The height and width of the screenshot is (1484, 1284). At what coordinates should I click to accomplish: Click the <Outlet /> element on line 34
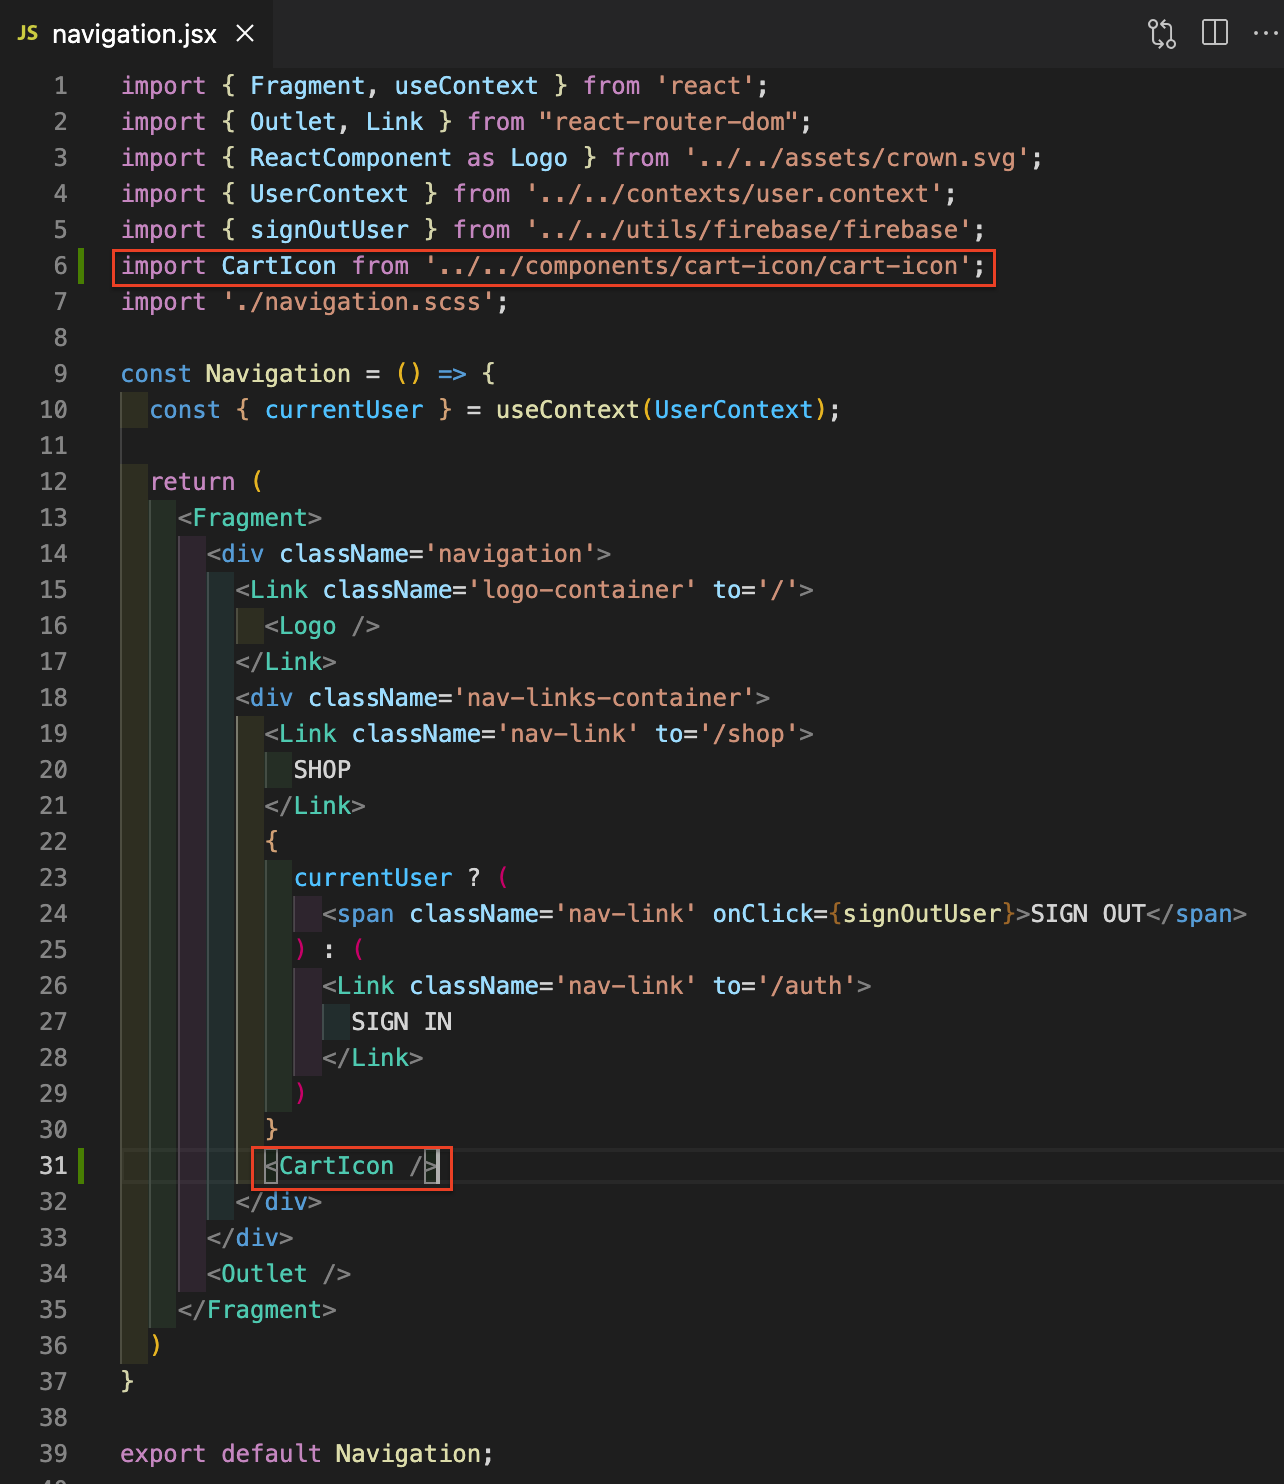coord(279,1274)
